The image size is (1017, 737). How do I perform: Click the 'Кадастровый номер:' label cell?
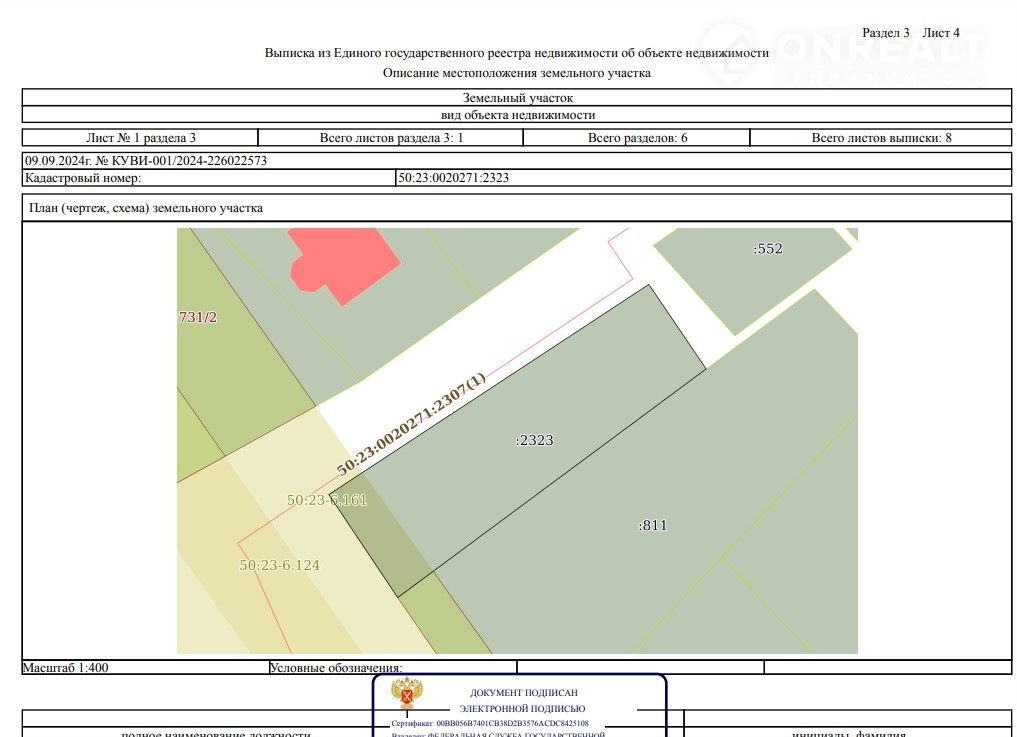(83, 178)
